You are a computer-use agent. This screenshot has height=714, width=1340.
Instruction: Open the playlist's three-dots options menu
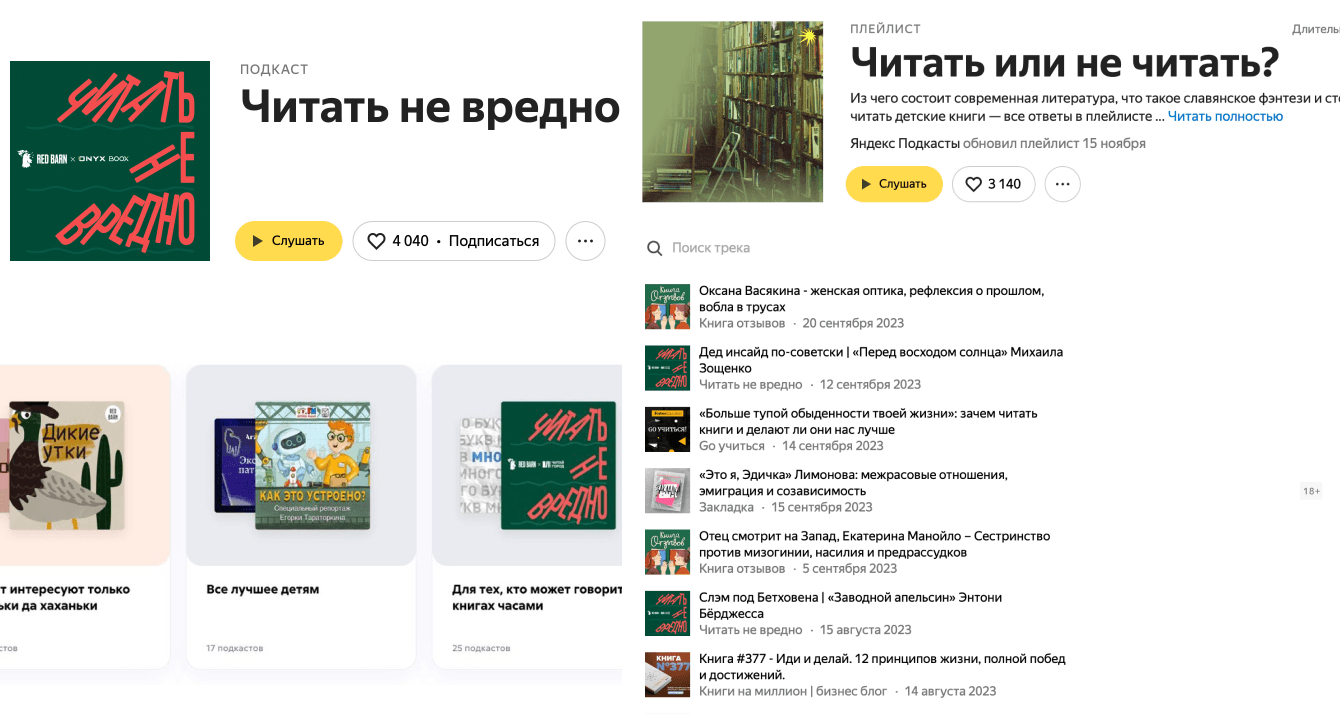click(1063, 184)
